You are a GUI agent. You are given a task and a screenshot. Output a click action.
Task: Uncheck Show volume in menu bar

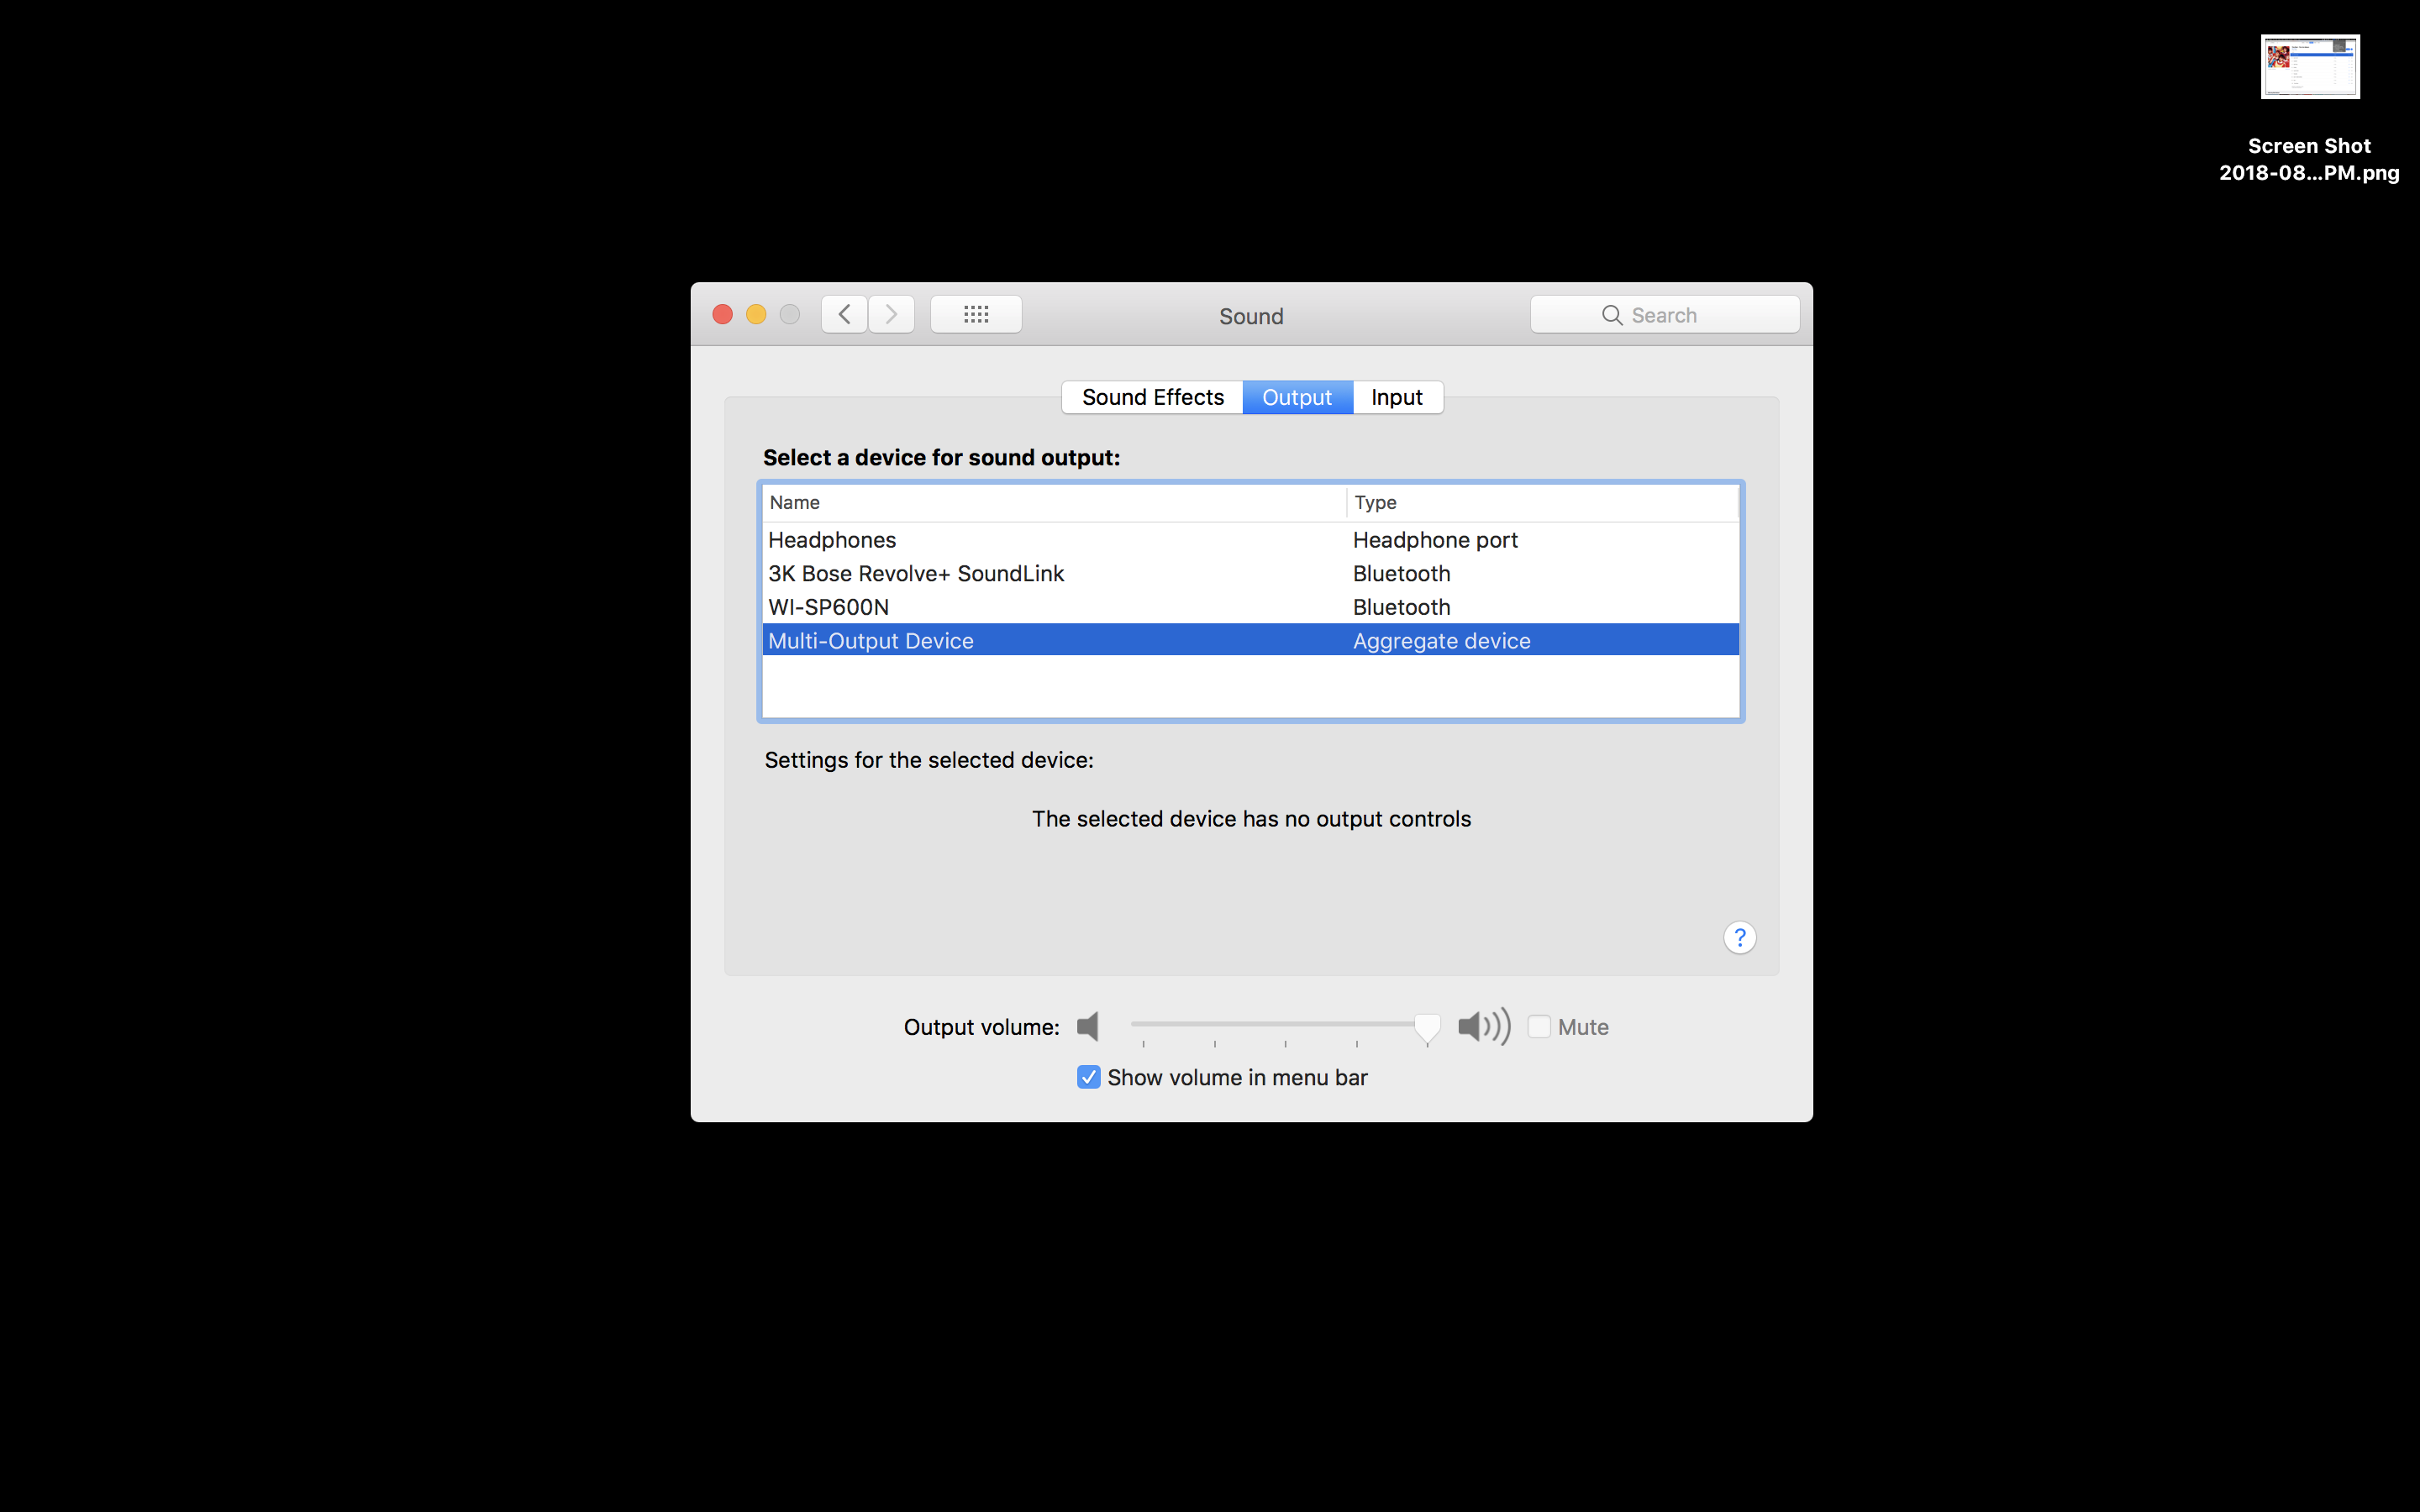(1088, 1077)
